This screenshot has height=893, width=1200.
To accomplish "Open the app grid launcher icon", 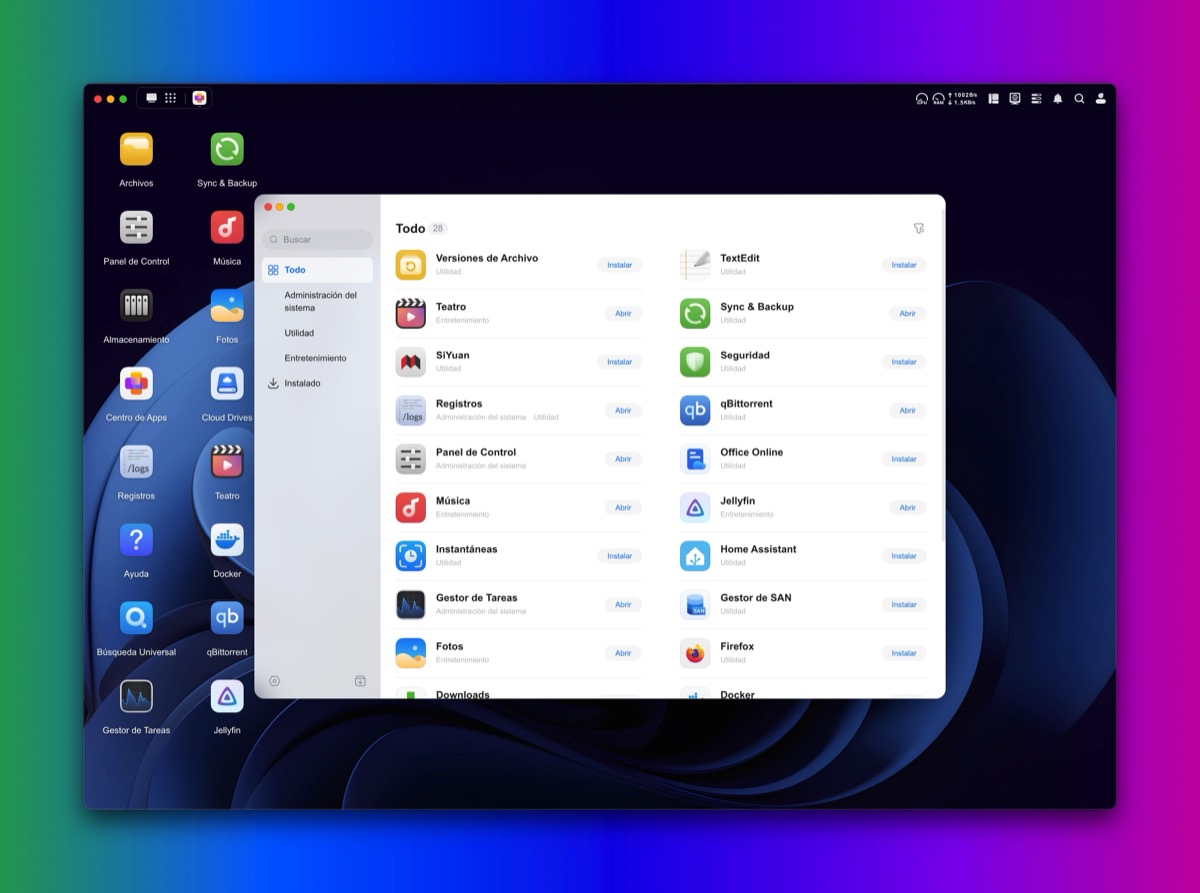I will (x=171, y=98).
